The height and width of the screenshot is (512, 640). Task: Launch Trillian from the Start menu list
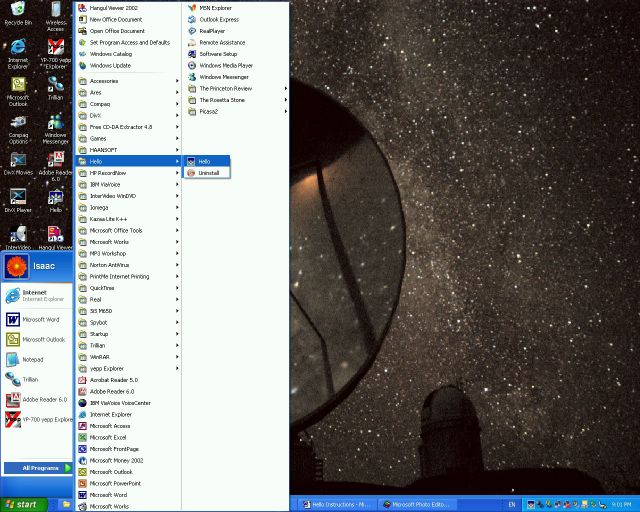tap(37, 379)
